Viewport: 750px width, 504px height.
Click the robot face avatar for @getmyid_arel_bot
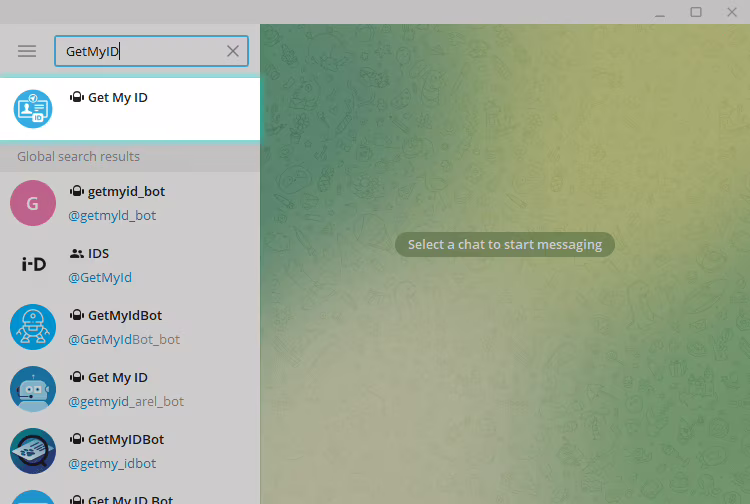pyautogui.click(x=32, y=389)
